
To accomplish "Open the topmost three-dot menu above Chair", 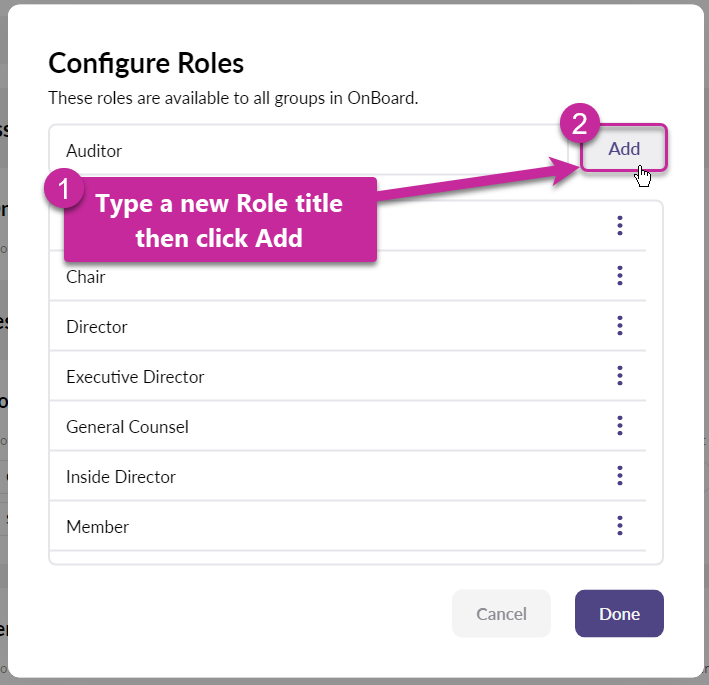I will 620,226.
